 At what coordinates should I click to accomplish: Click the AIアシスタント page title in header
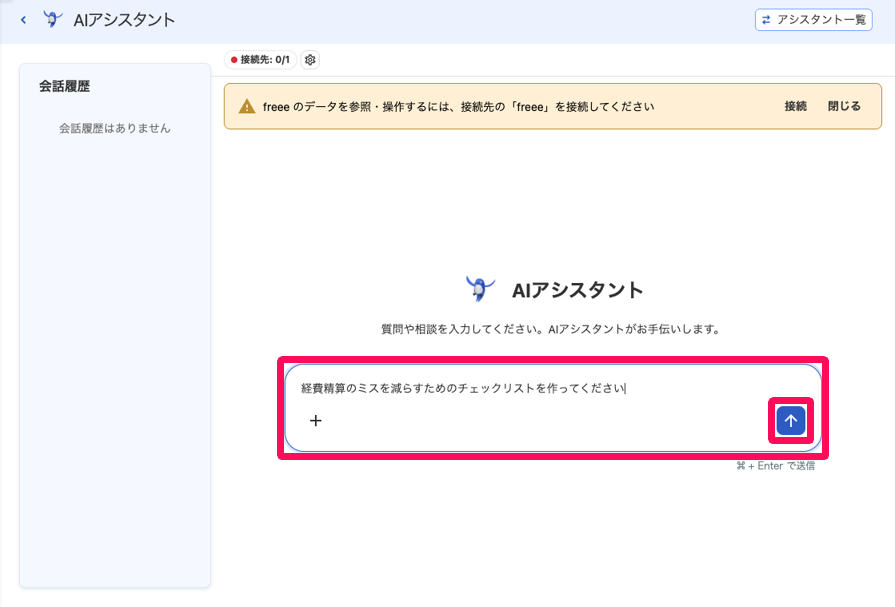pos(124,20)
